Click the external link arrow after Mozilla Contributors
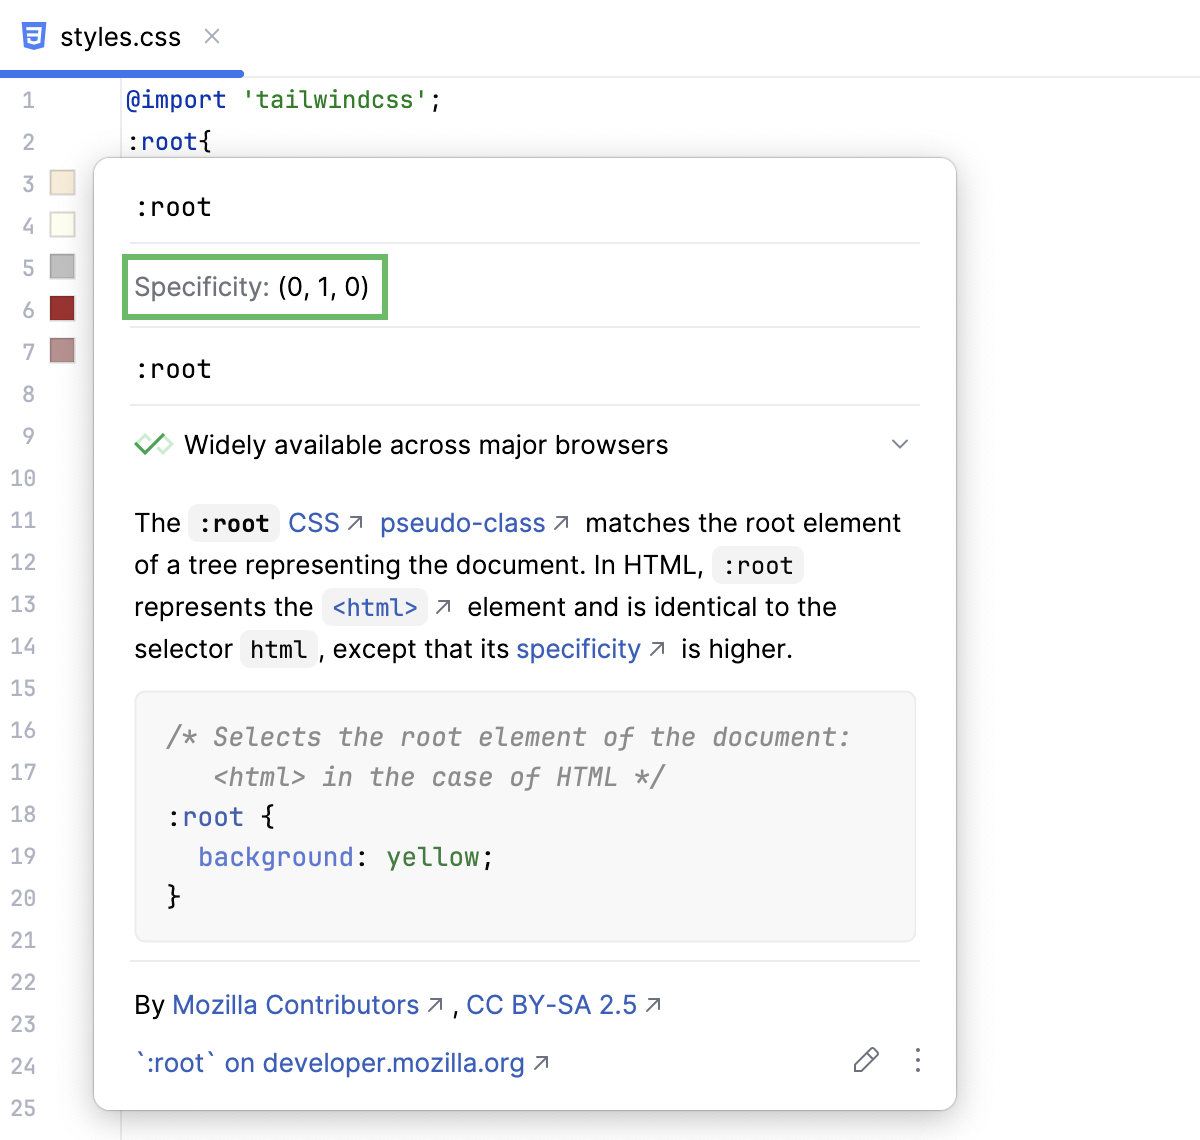The width and height of the screenshot is (1200, 1140). 434,1004
